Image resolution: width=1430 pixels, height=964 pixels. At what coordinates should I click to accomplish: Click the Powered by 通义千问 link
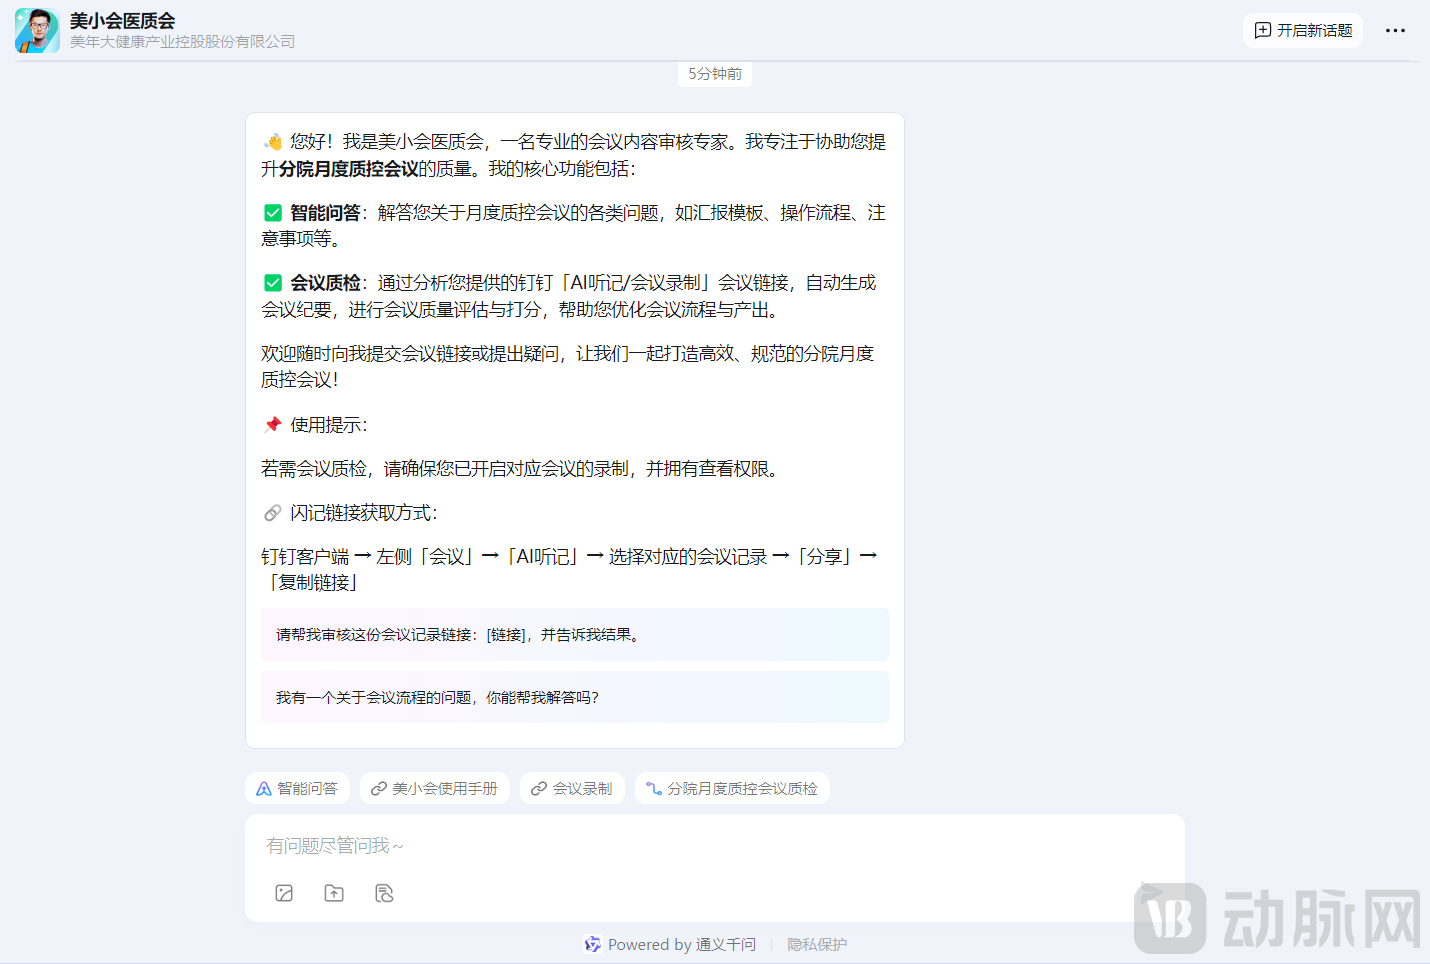click(670, 944)
